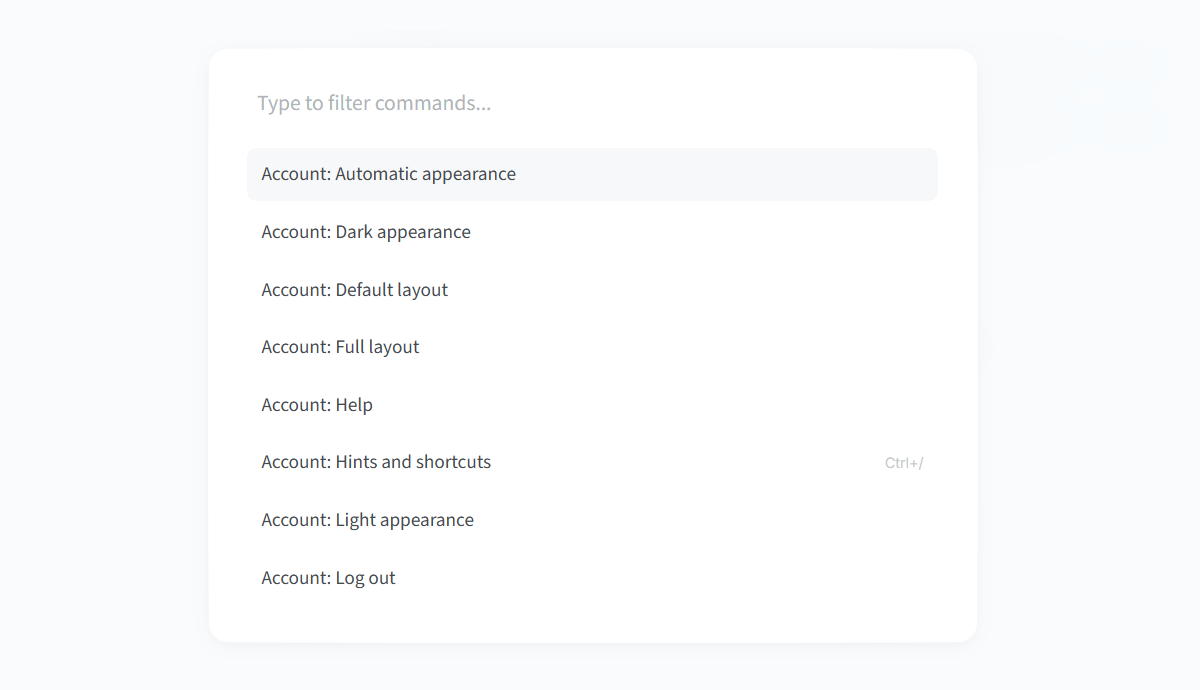Choose Account: Dark appearance entry
The width and height of the screenshot is (1200, 690).
tap(592, 232)
